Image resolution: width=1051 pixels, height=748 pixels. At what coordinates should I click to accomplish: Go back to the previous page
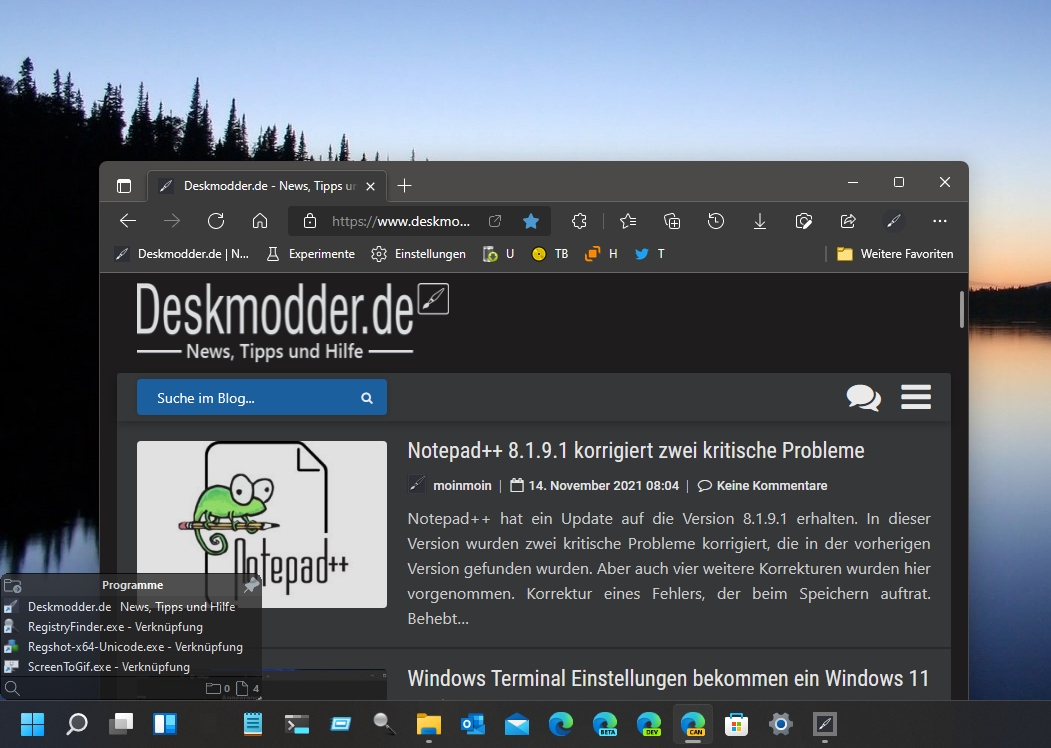coord(127,221)
